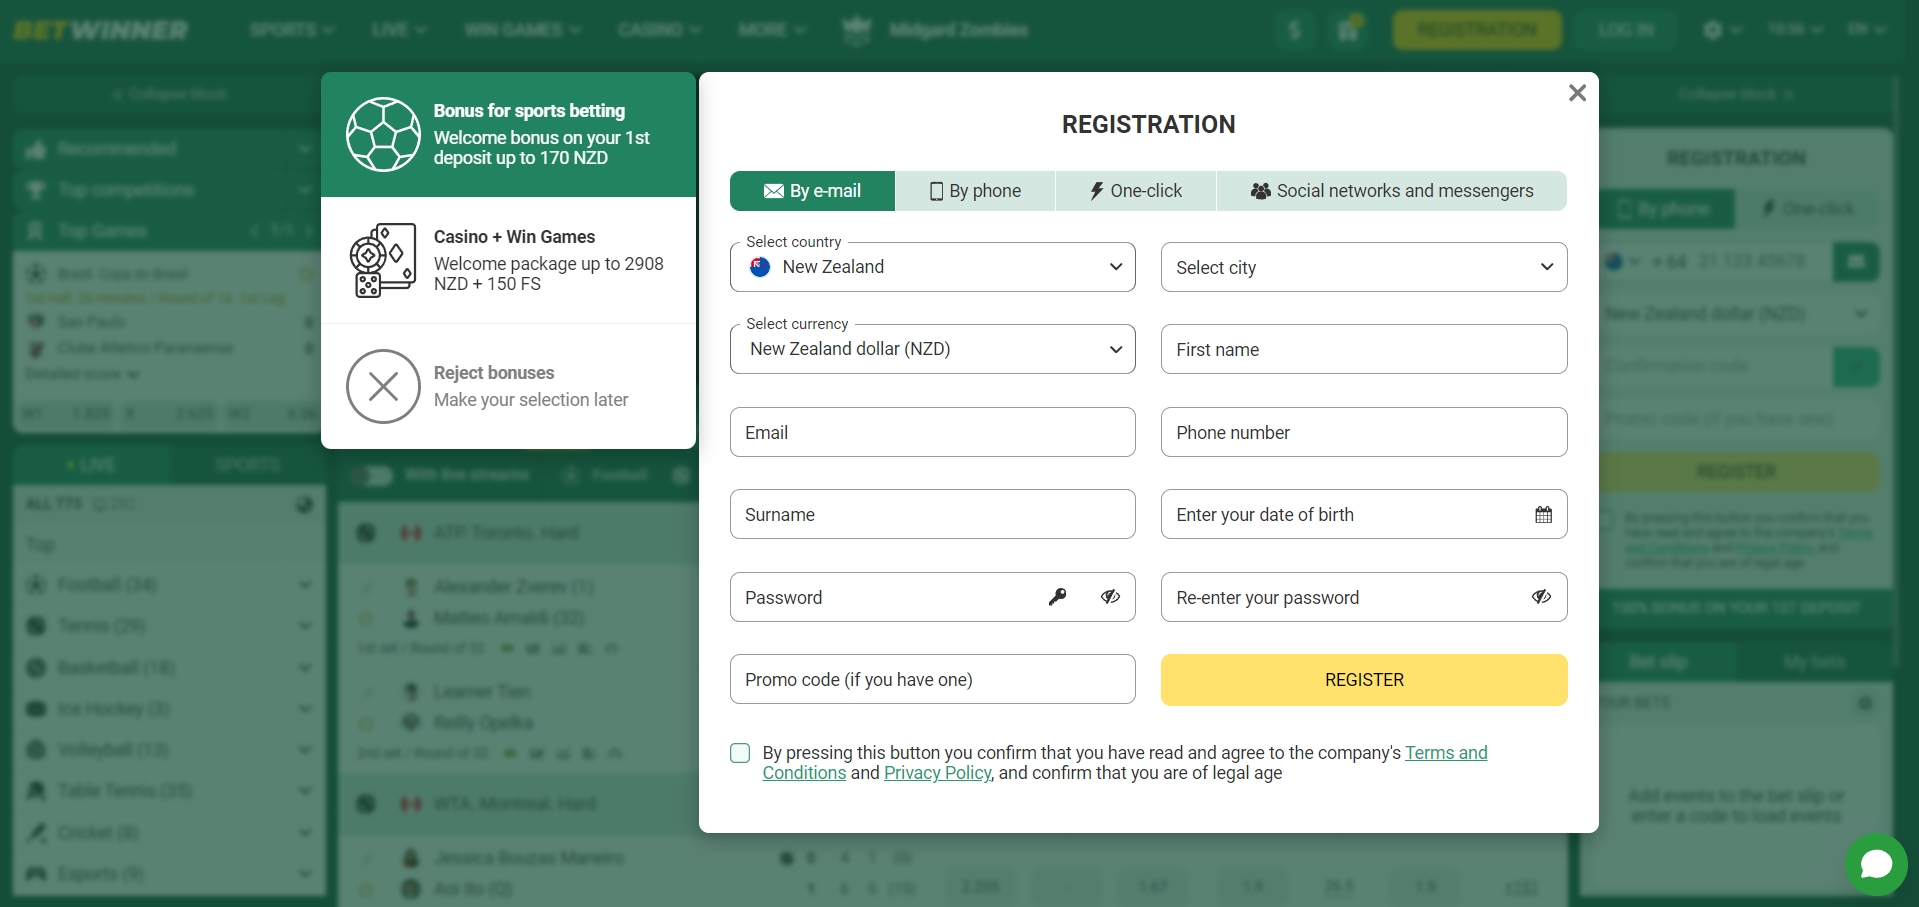This screenshot has width=1919, height=907.
Task: Toggle visibility of Re-enter your password field
Action: [1541, 597]
